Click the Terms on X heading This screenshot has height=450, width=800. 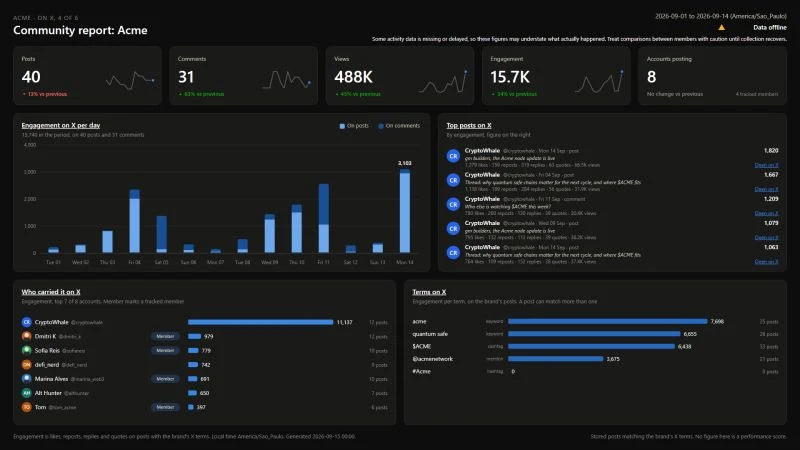[429, 292]
